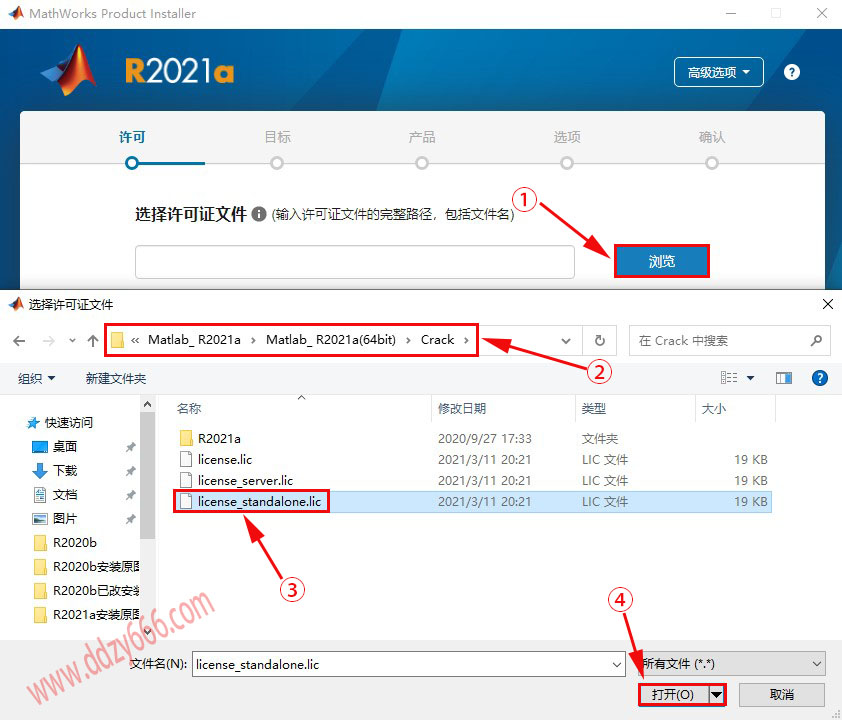Go back with the dialog back arrow
Screen dimensions: 842x720
19,340
